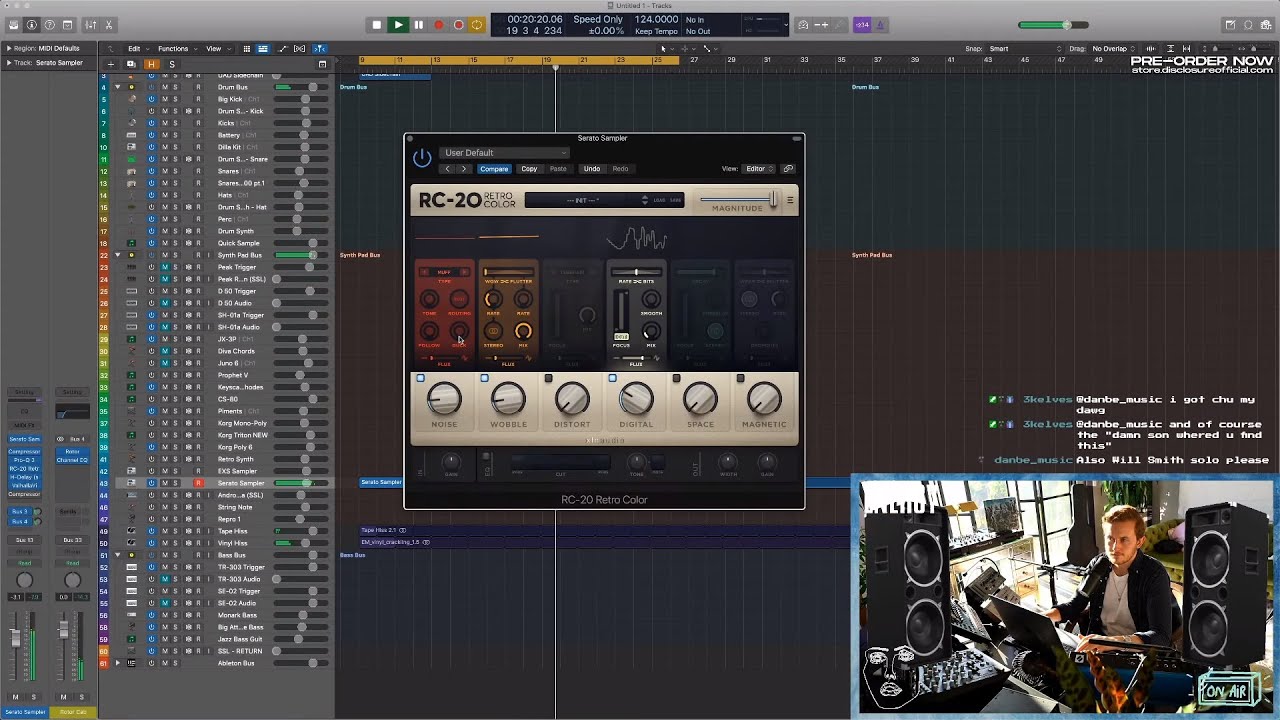Screen dimensions: 1280x720
Task: Expand the Track: Serato Sampler disclosure triangle
Action: (x=9, y=63)
